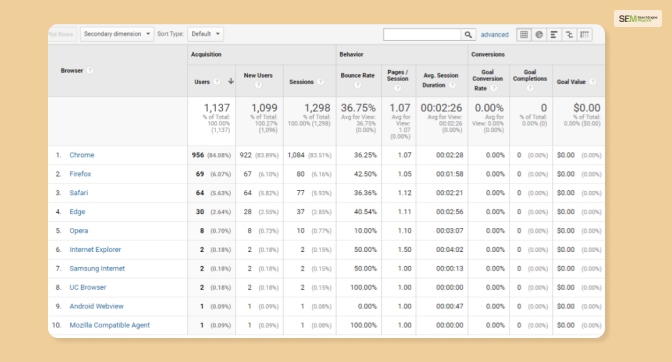Select Edge's session duration 00:02:56
This screenshot has width=672, height=362.
(450, 212)
